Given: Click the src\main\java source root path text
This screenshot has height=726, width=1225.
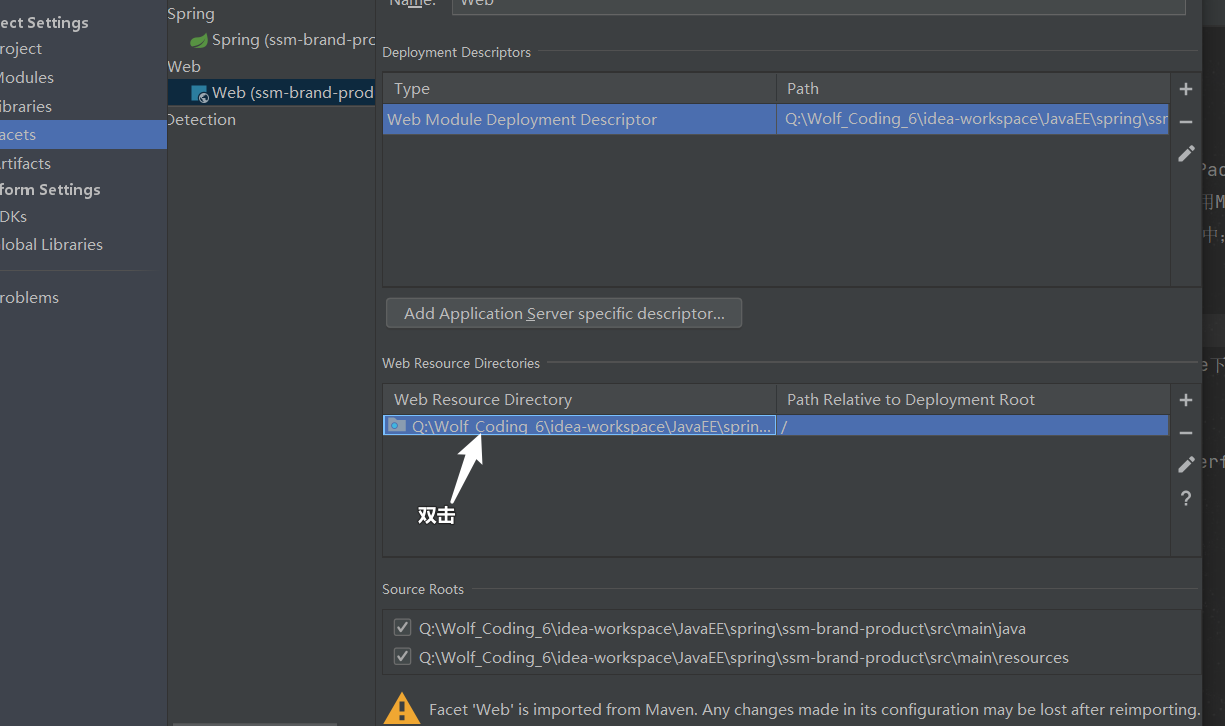Looking at the screenshot, I should 722,629.
